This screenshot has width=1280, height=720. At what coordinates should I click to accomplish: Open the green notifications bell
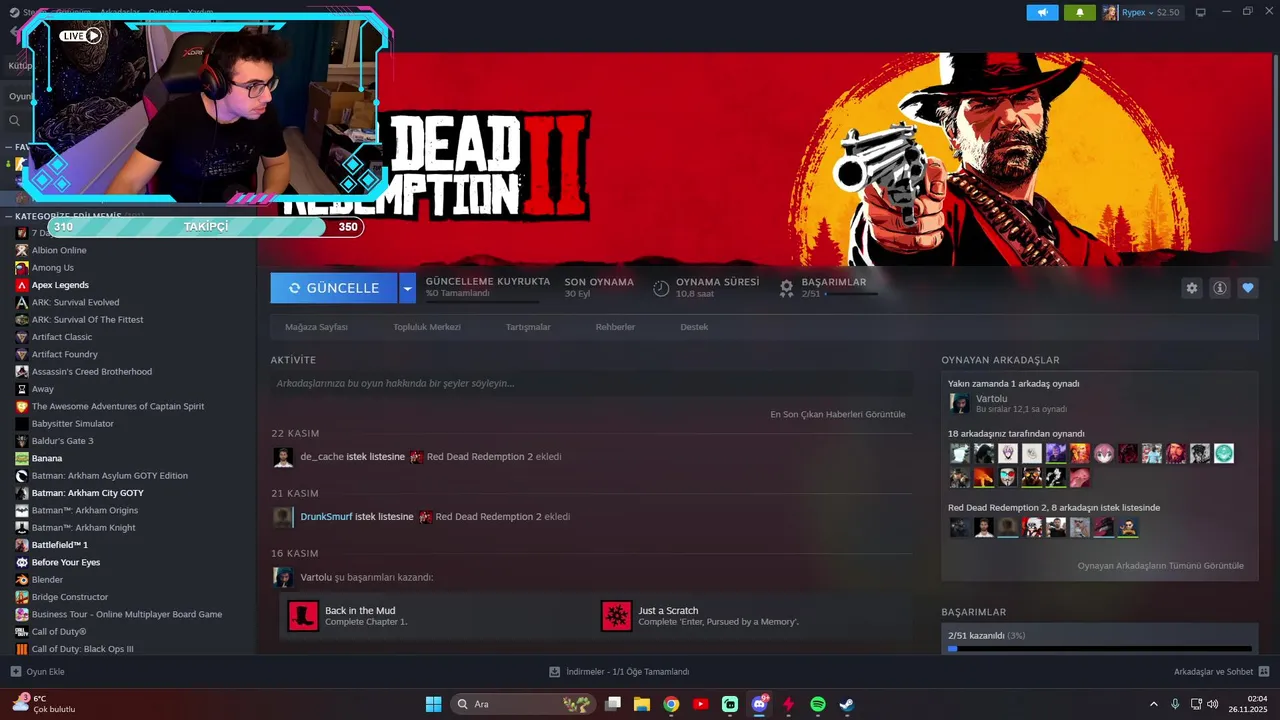[x=1080, y=13]
